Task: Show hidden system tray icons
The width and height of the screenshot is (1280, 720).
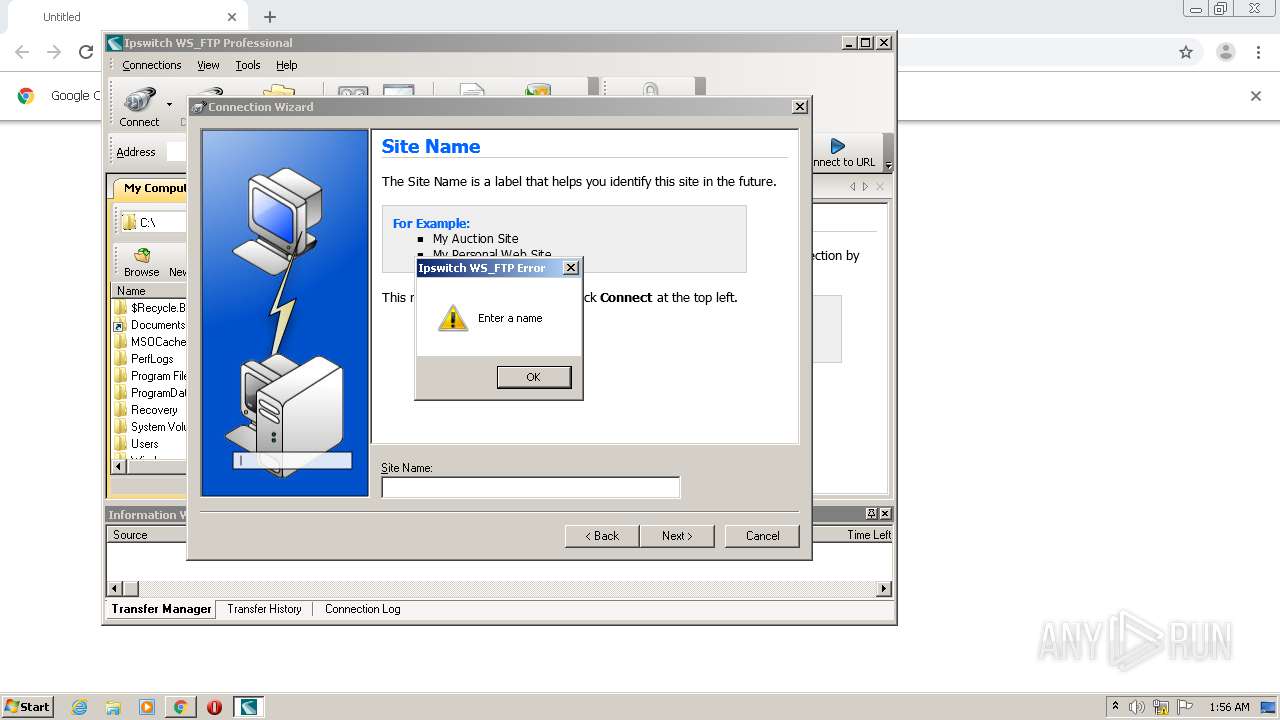Action: [x=1115, y=706]
